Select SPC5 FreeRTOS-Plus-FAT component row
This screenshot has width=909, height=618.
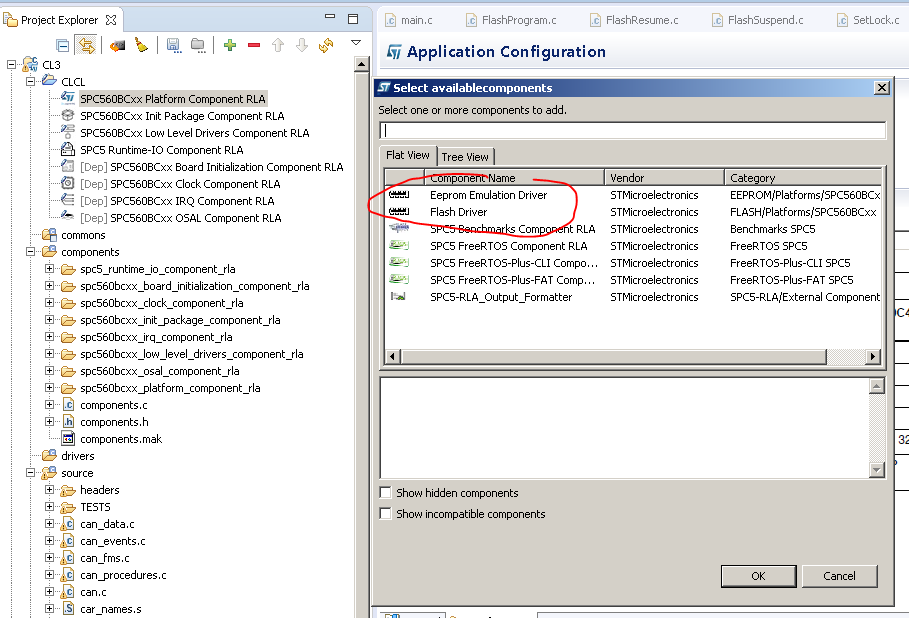[x=633, y=279]
